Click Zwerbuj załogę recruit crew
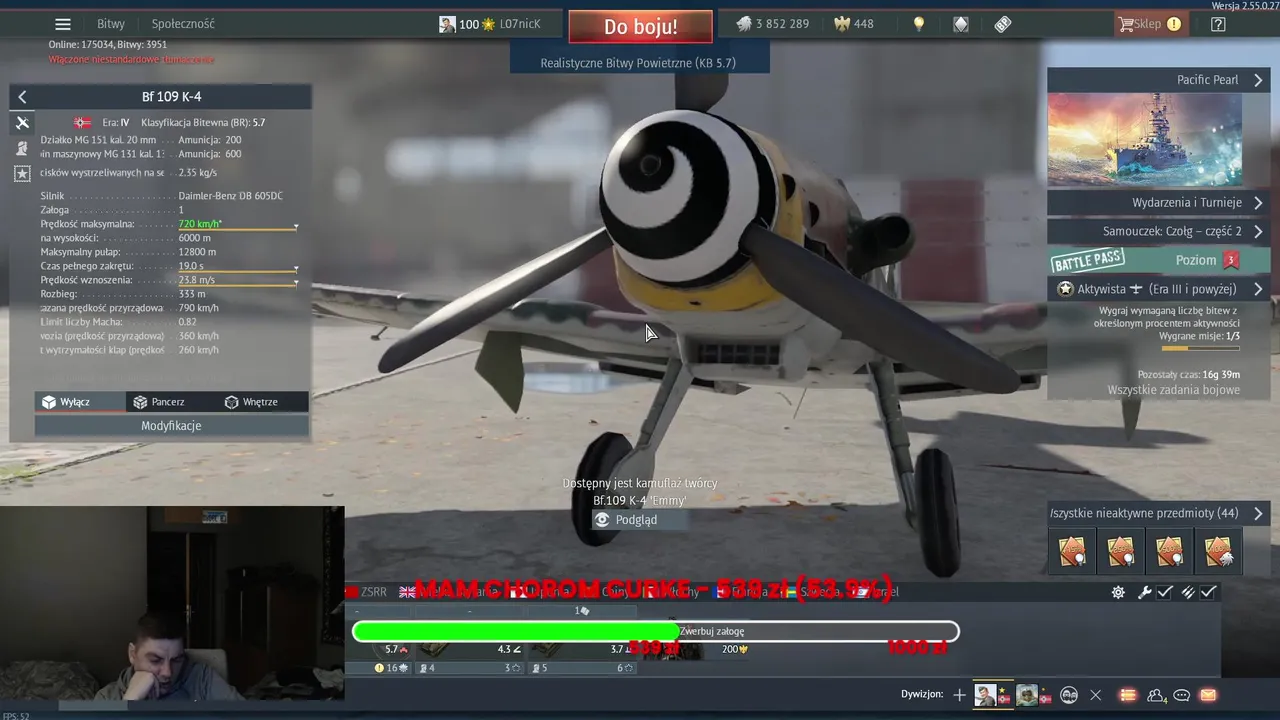Viewport: 1280px width, 720px height. [711, 632]
